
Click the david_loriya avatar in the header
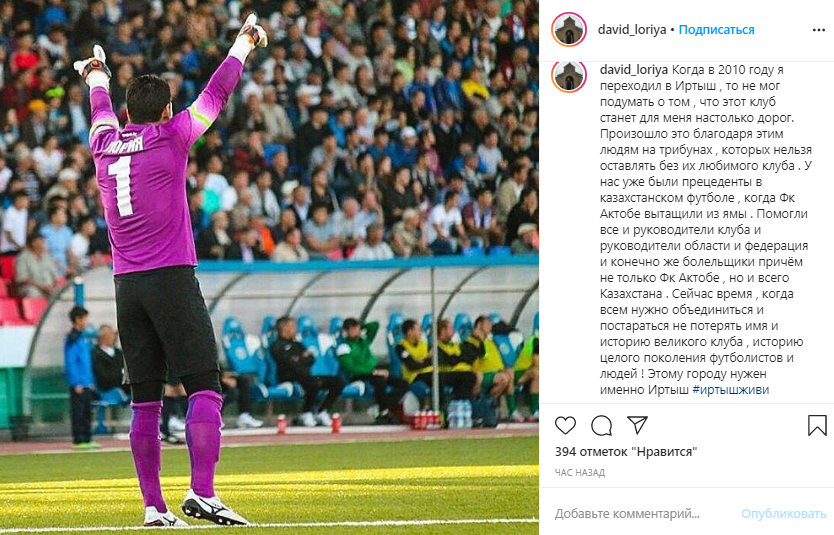pos(569,29)
